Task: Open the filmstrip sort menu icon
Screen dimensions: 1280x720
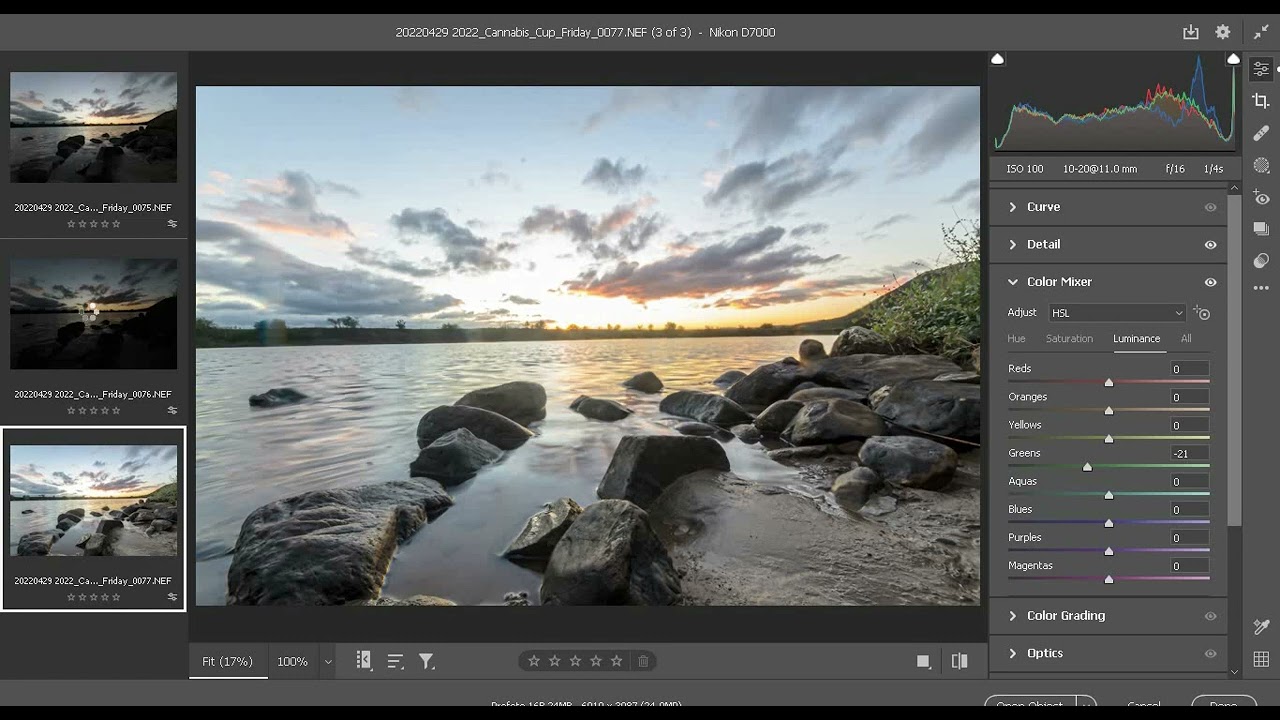Action: point(395,661)
